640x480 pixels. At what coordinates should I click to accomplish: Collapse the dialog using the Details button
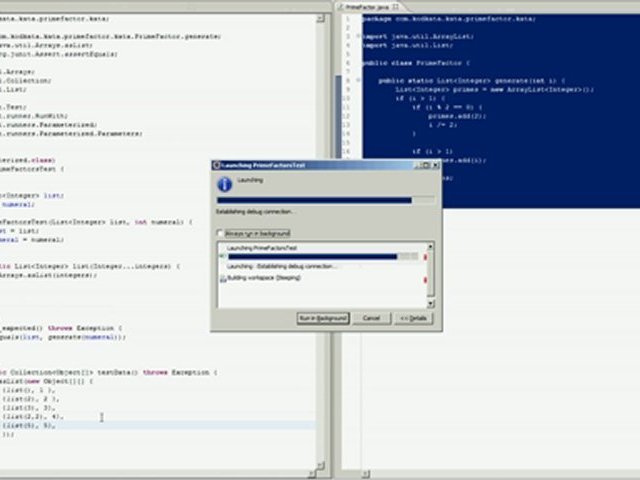pyautogui.click(x=413, y=318)
